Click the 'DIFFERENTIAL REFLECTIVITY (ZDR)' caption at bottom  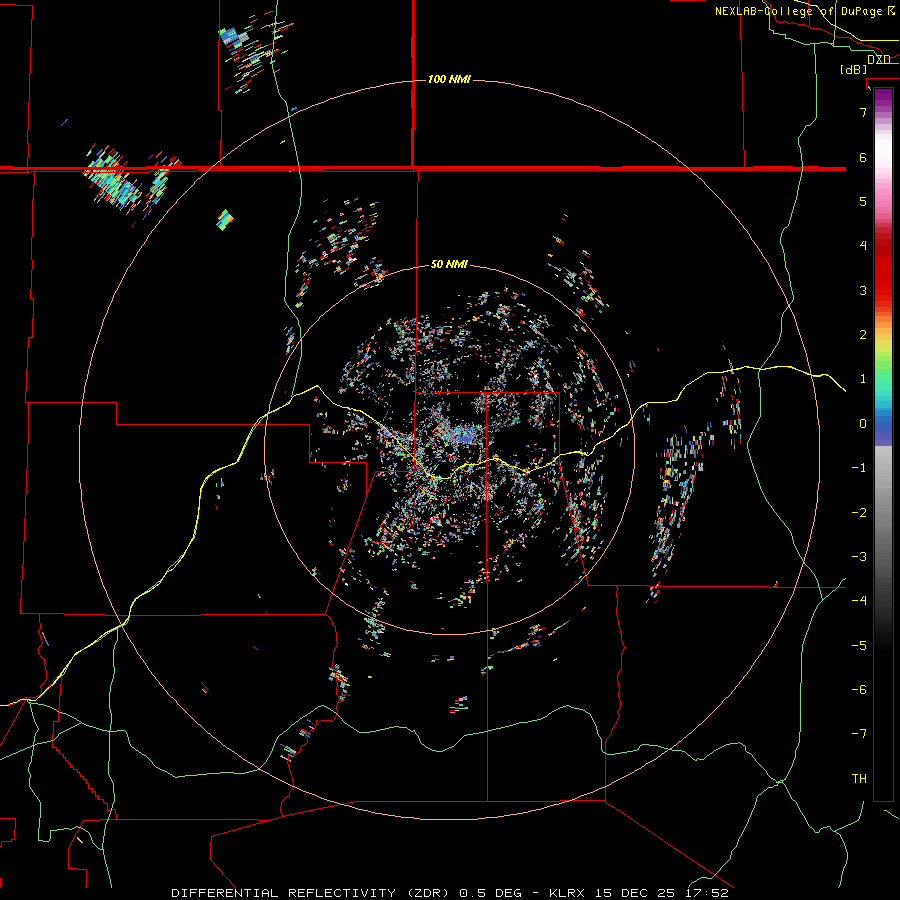point(313,893)
